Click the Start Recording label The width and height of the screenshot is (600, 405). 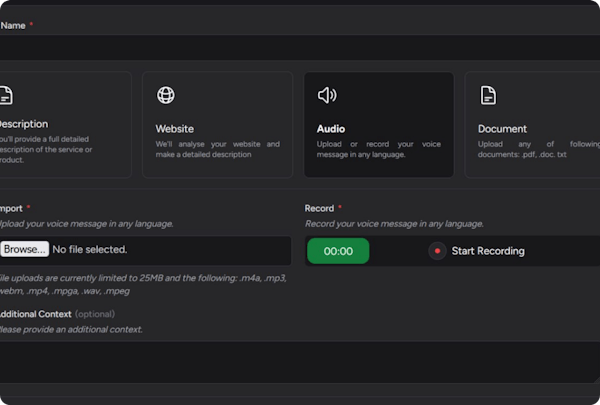(487, 251)
